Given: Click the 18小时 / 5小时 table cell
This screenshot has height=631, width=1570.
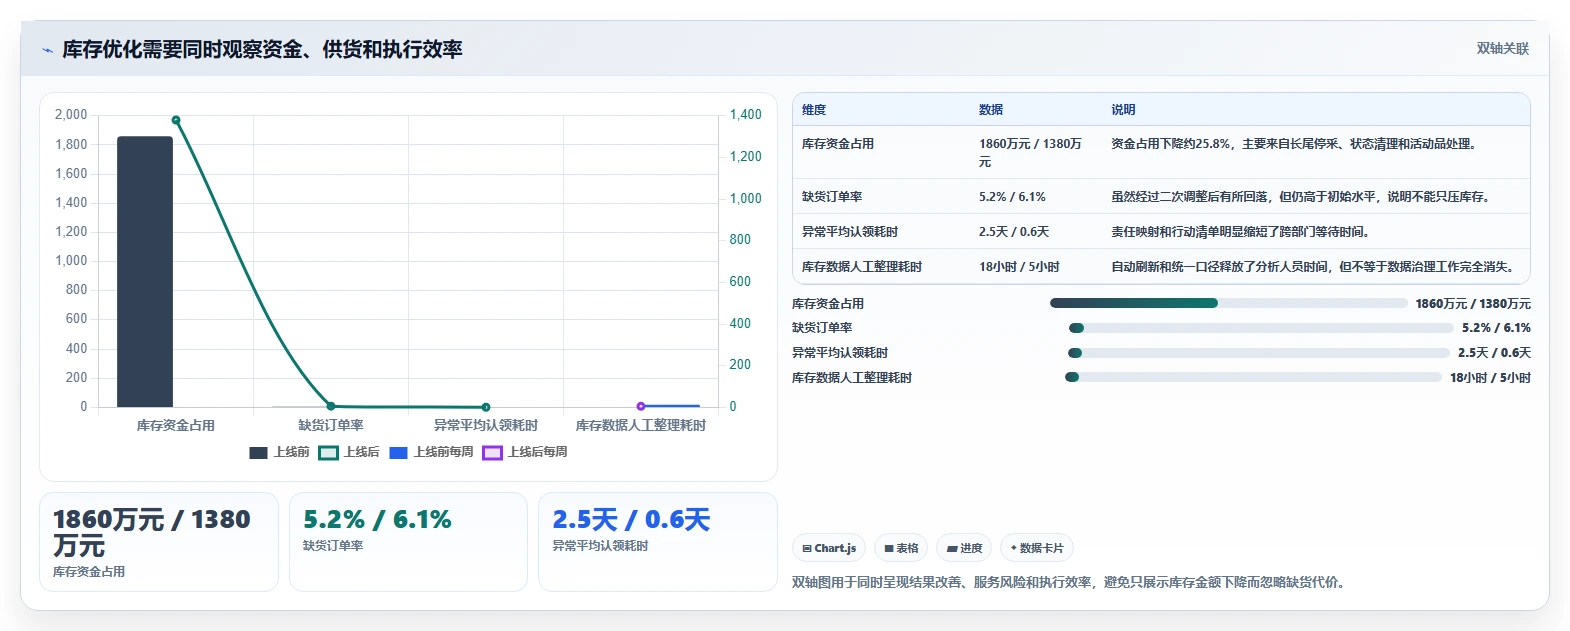Looking at the screenshot, I should click(1019, 267).
